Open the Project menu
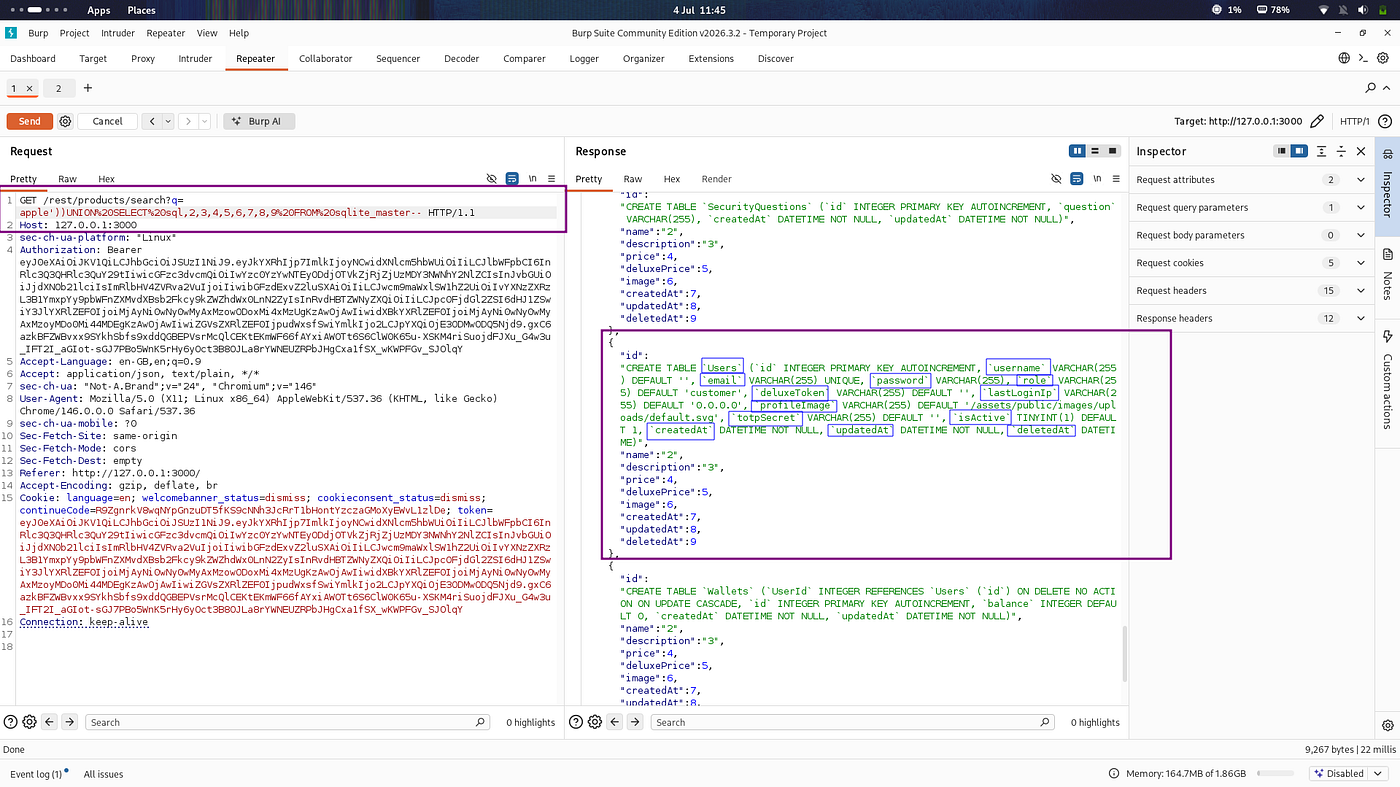1400x787 pixels. tap(74, 33)
